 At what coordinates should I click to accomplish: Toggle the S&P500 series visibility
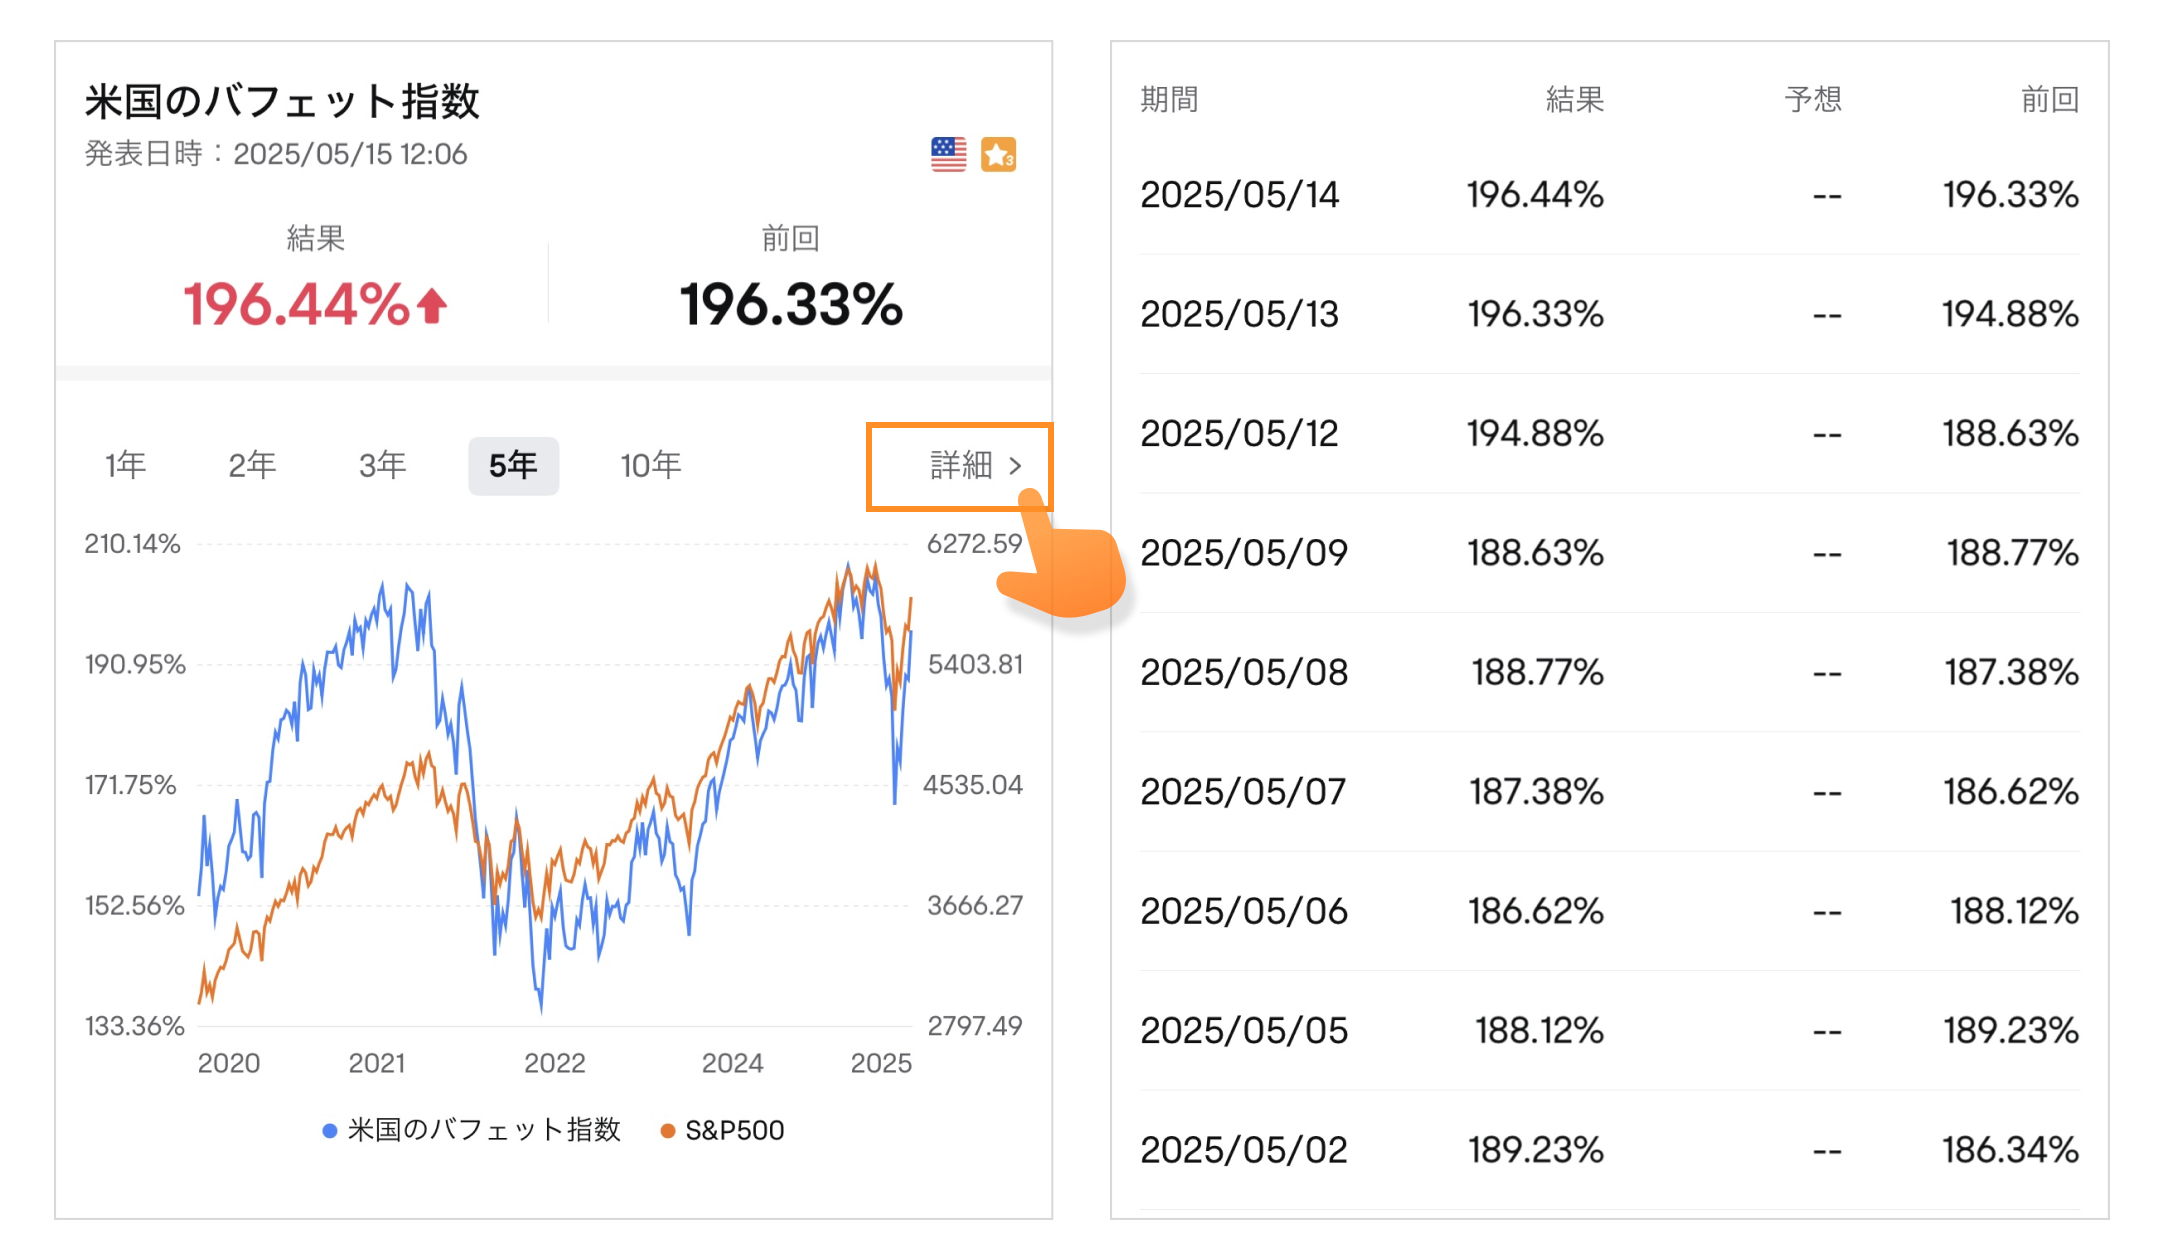coord(735,1130)
